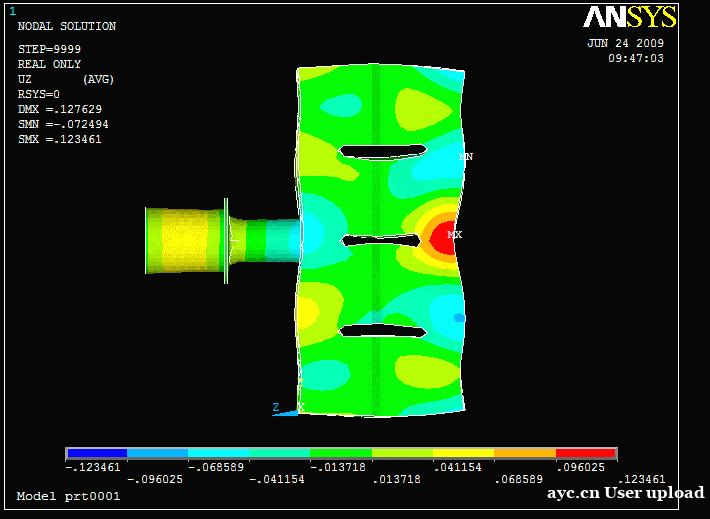
Task: Click the dark blue legend swatch
Action: [x=96, y=454]
